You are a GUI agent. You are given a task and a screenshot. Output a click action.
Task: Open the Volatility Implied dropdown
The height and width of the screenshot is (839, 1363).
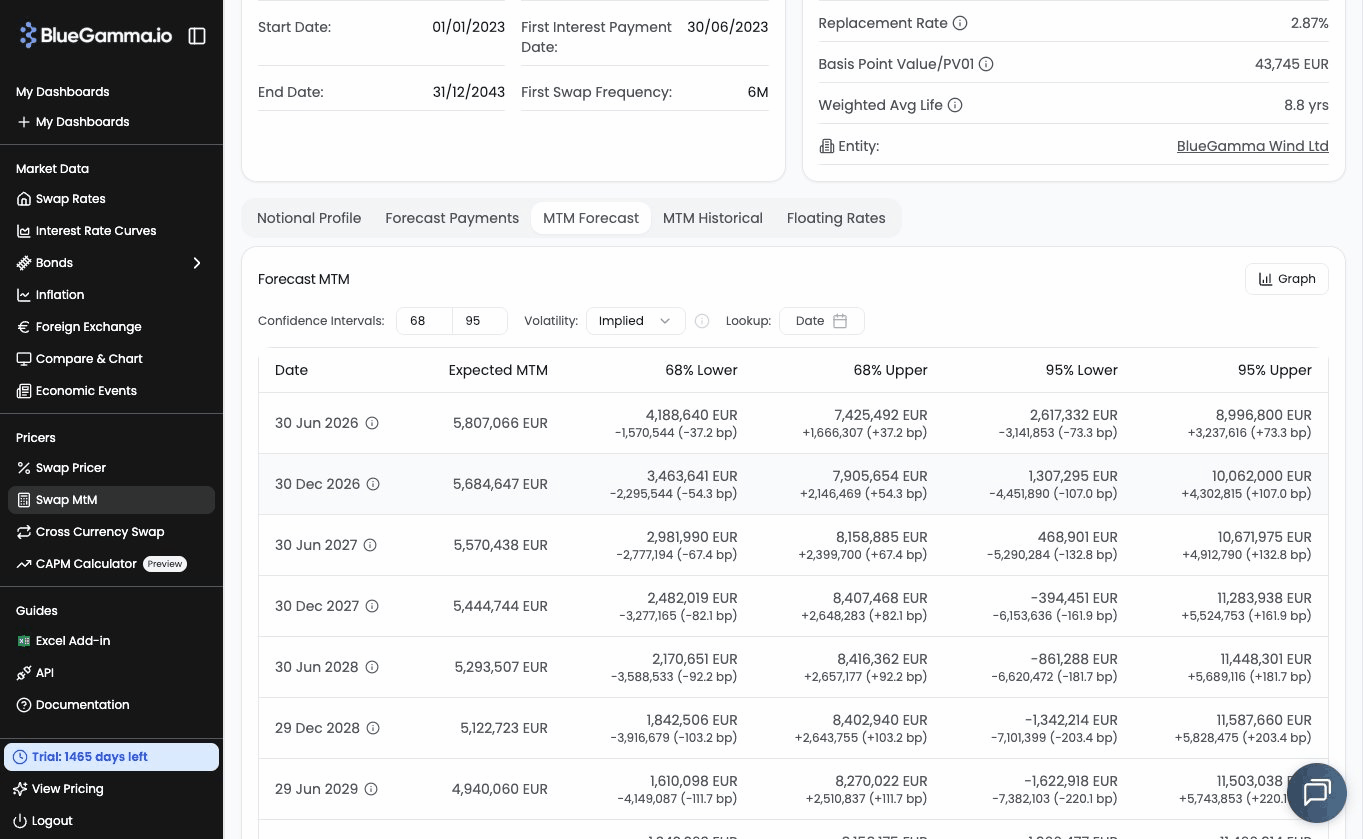(635, 321)
